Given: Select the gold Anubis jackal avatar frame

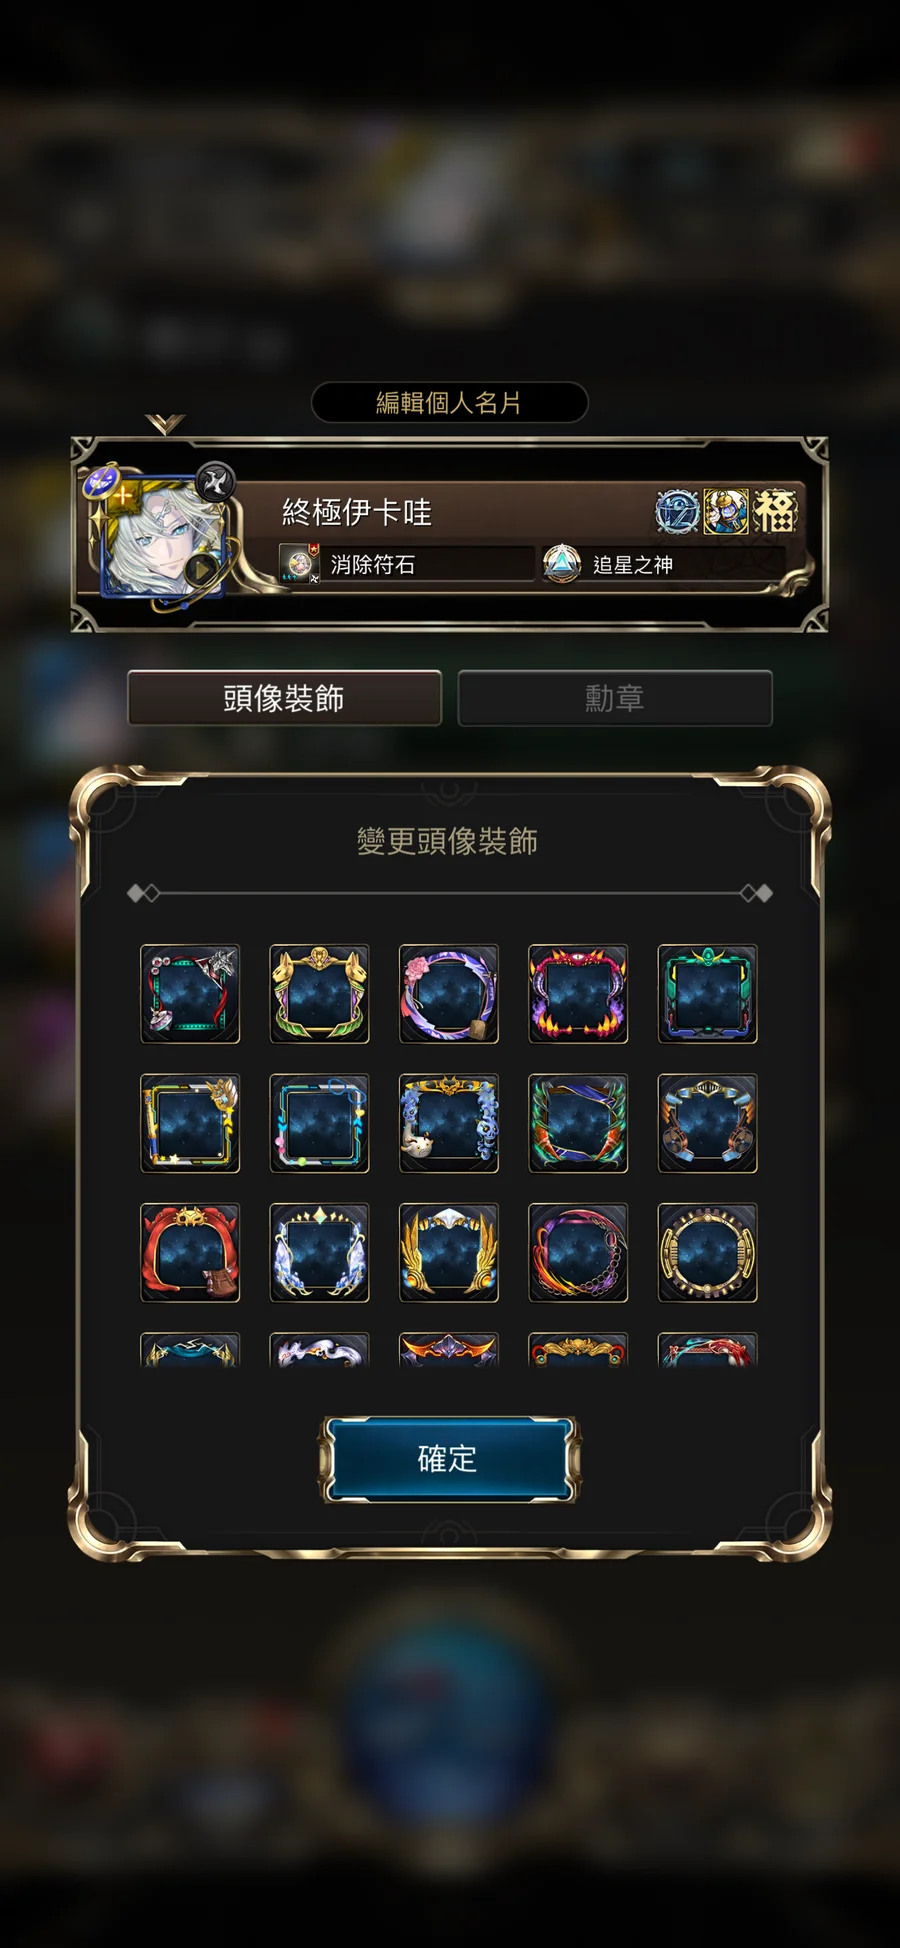Looking at the screenshot, I should click(x=320, y=994).
